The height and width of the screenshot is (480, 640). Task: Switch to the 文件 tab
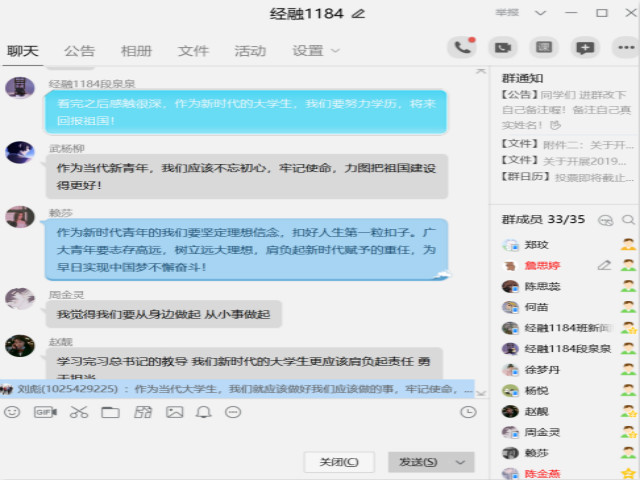pos(193,51)
